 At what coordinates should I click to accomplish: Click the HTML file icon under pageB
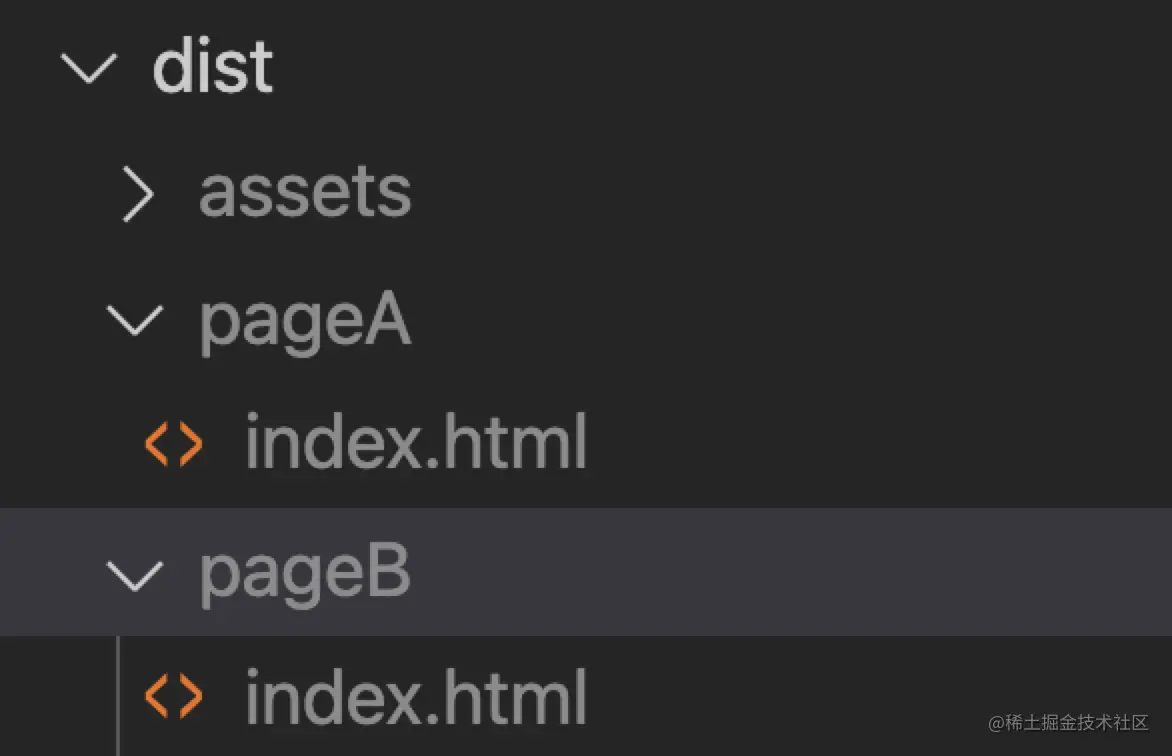click(174, 696)
